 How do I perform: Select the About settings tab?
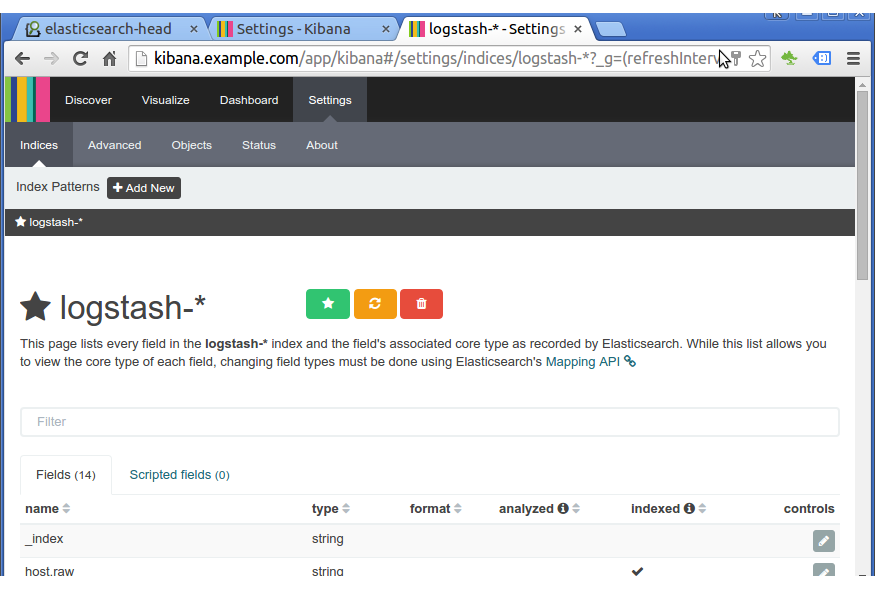point(322,145)
